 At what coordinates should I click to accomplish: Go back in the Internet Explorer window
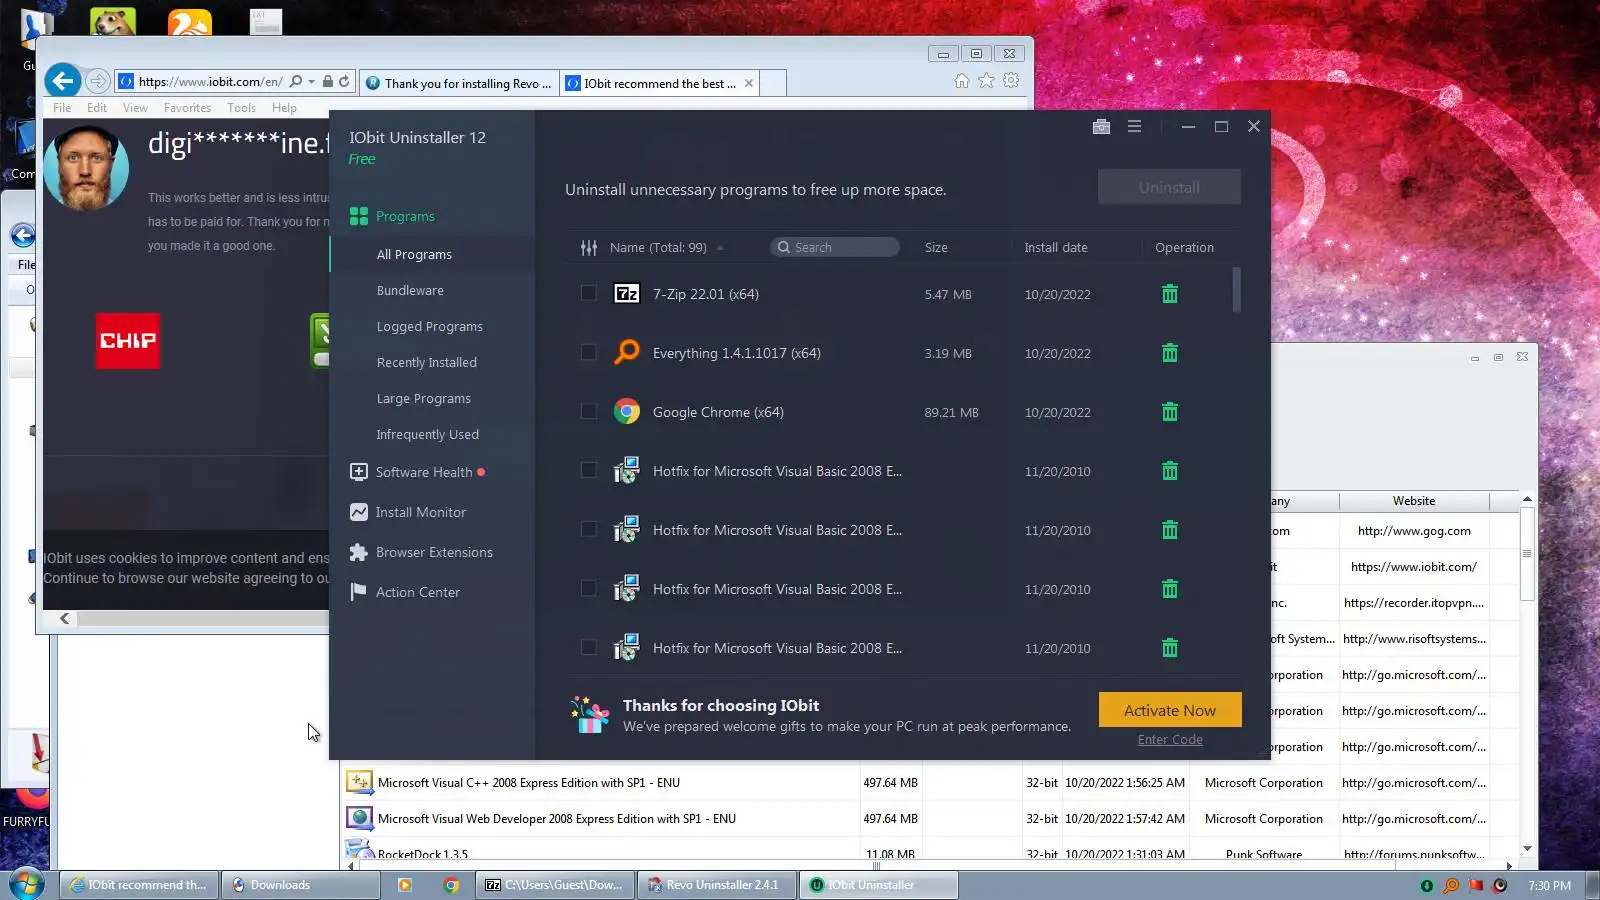tap(63, 81)
